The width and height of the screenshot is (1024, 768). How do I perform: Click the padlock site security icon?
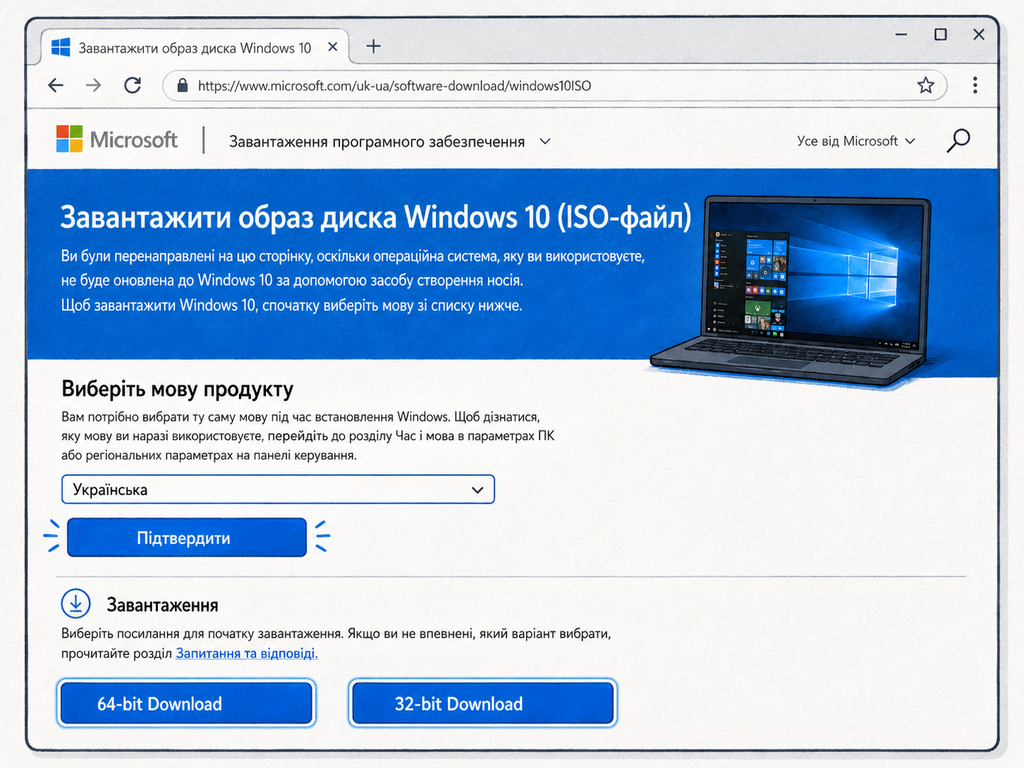pyautogui.click(x=182, y=86)
